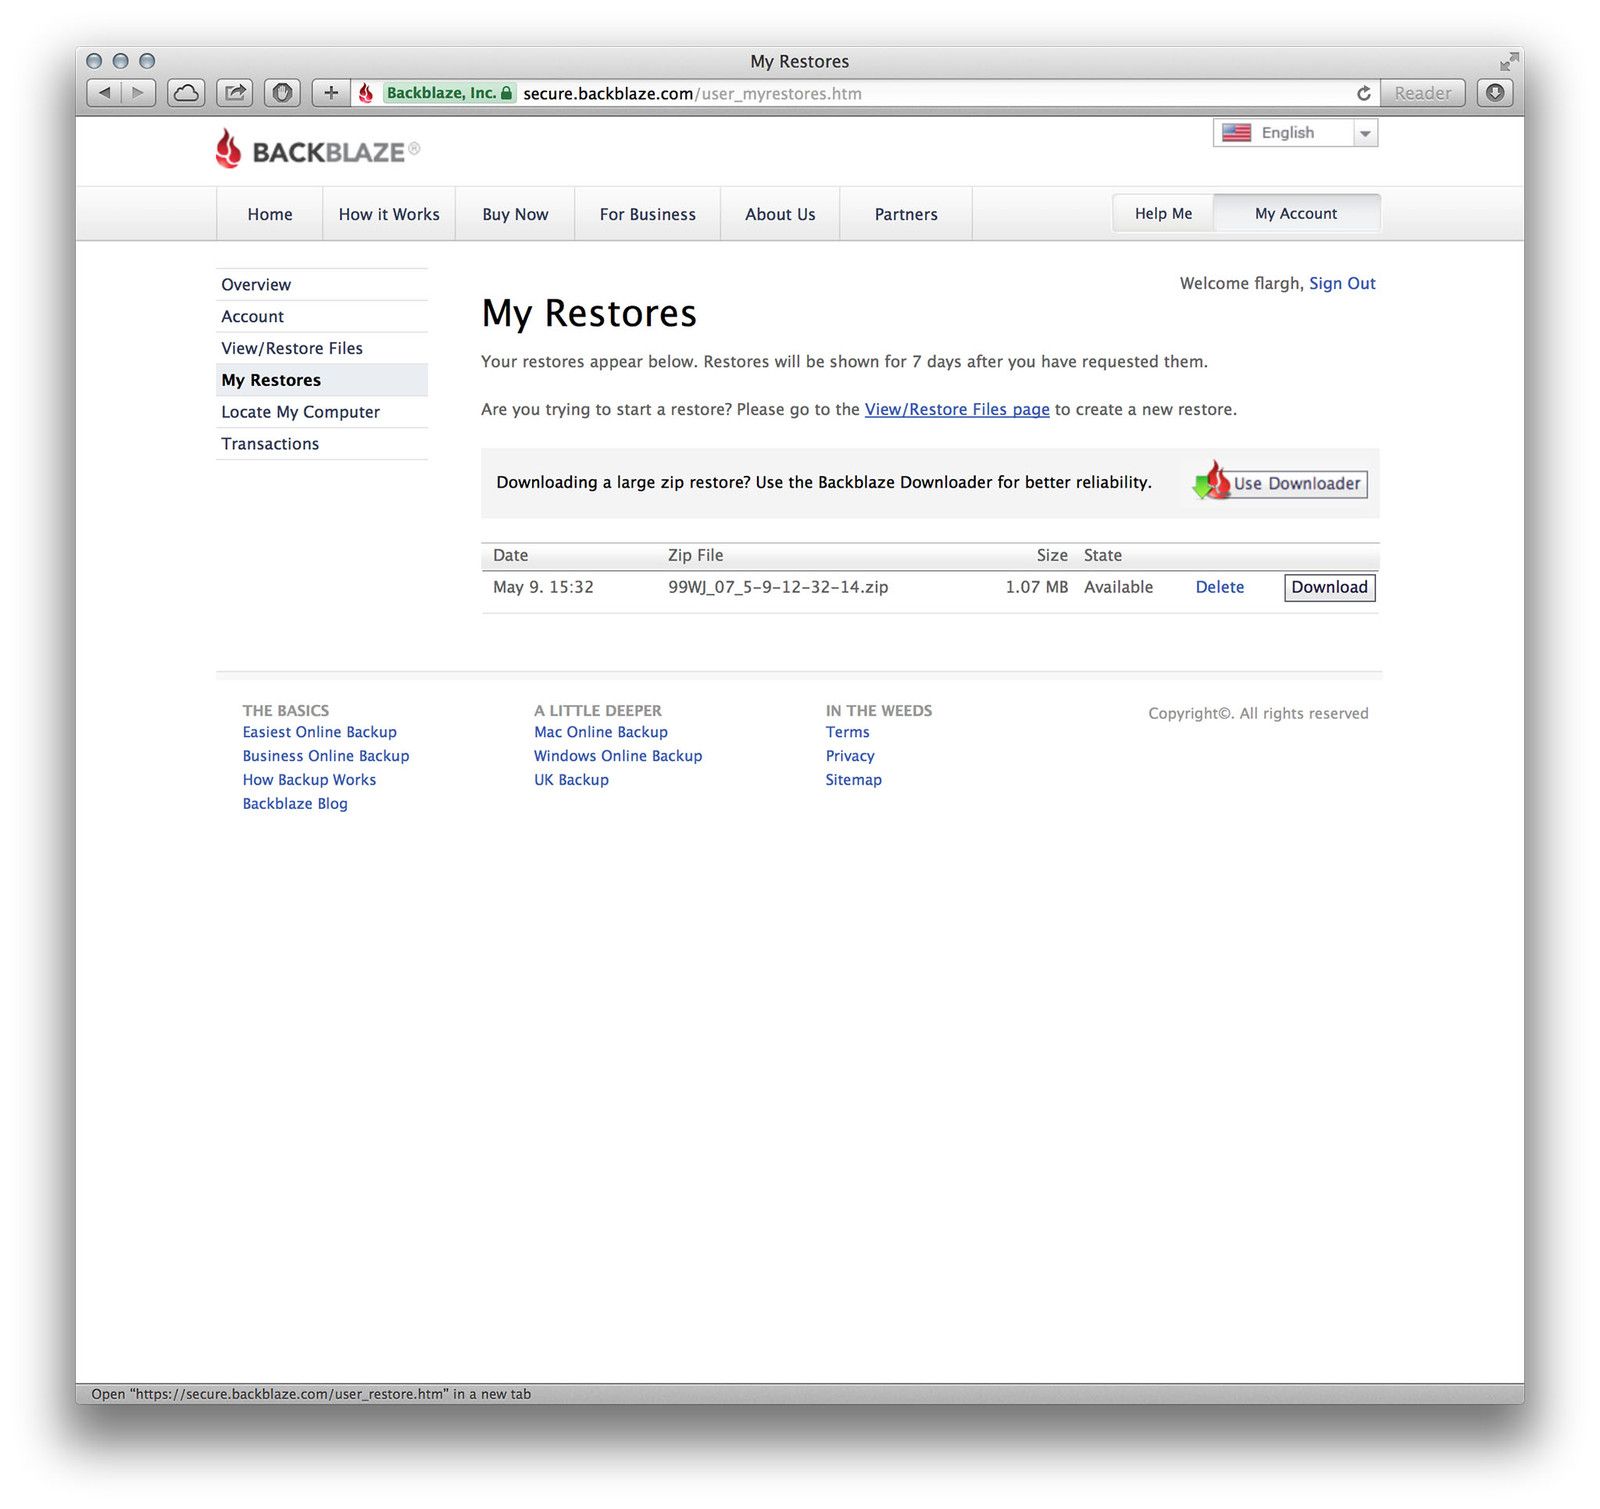Click the share icon in the browser toolbar
The height and width of the screenshot is (1509, 1600).
[234, 92]
